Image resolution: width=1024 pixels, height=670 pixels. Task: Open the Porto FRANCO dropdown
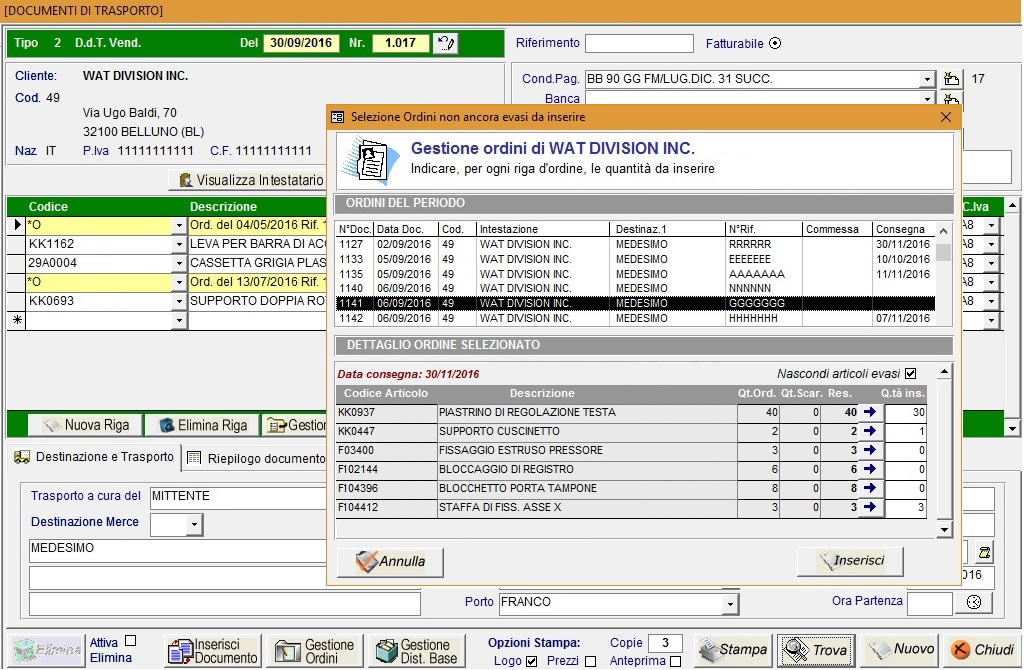(730, 604)
